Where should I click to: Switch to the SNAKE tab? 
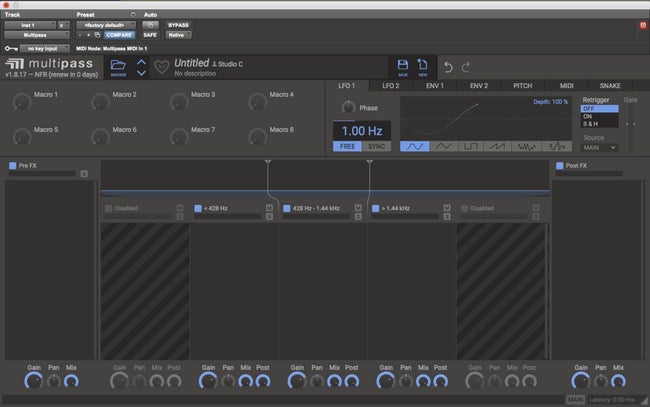point(610,86)
